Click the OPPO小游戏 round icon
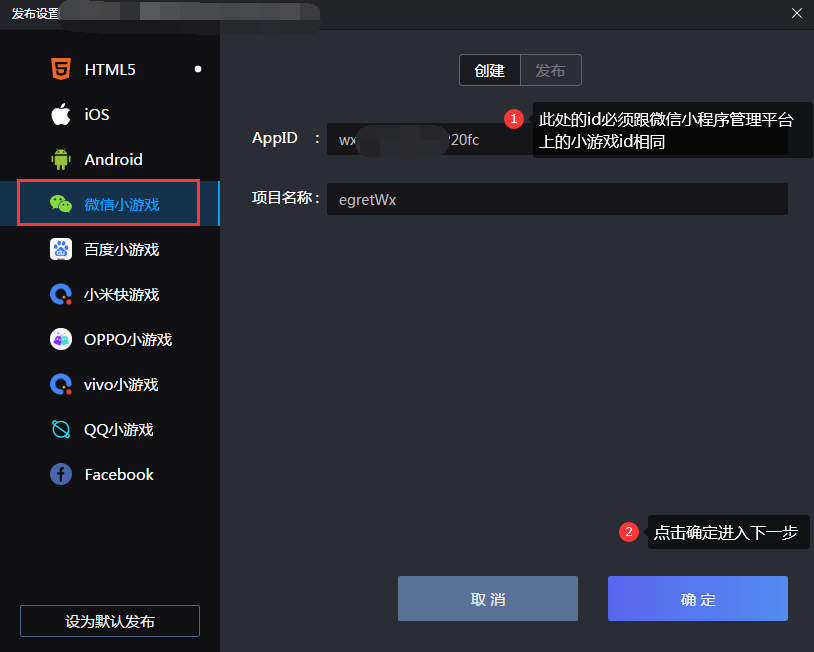Viewport: 814px width, 652px height. [61, 339]
